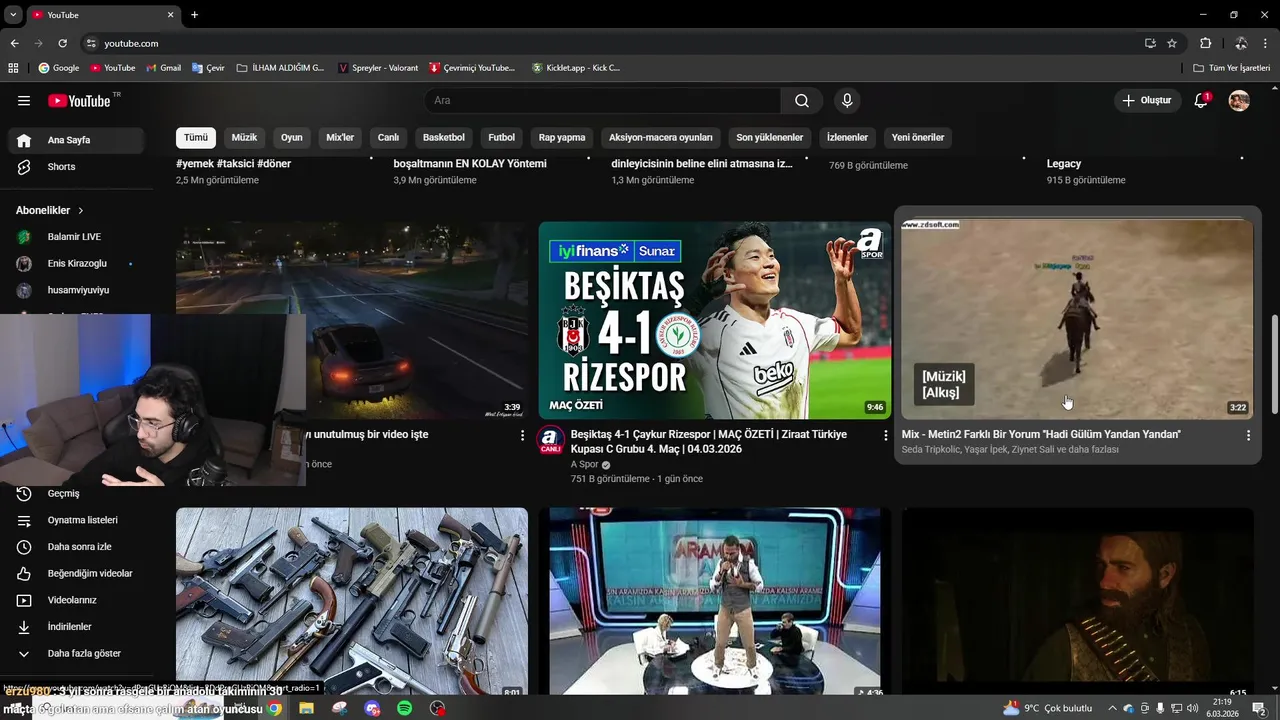Open Beşiktaş 4-1 Çaykur Rizespor video title

click(709, 441)
